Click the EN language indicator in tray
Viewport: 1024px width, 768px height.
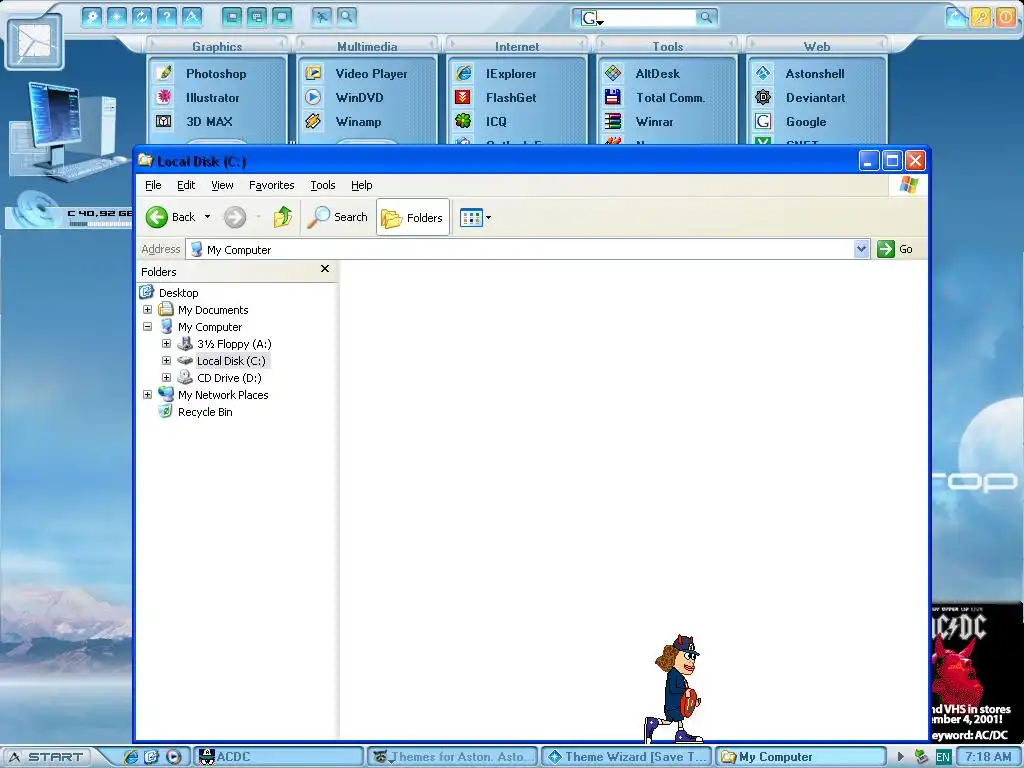(943, 757)
